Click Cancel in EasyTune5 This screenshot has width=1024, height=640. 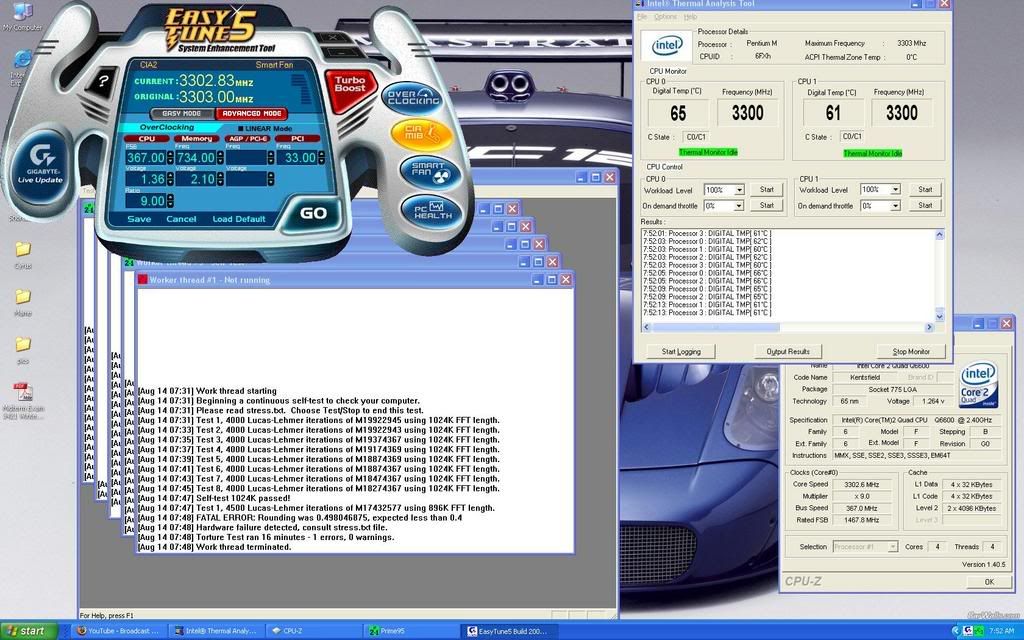(181, 219)
